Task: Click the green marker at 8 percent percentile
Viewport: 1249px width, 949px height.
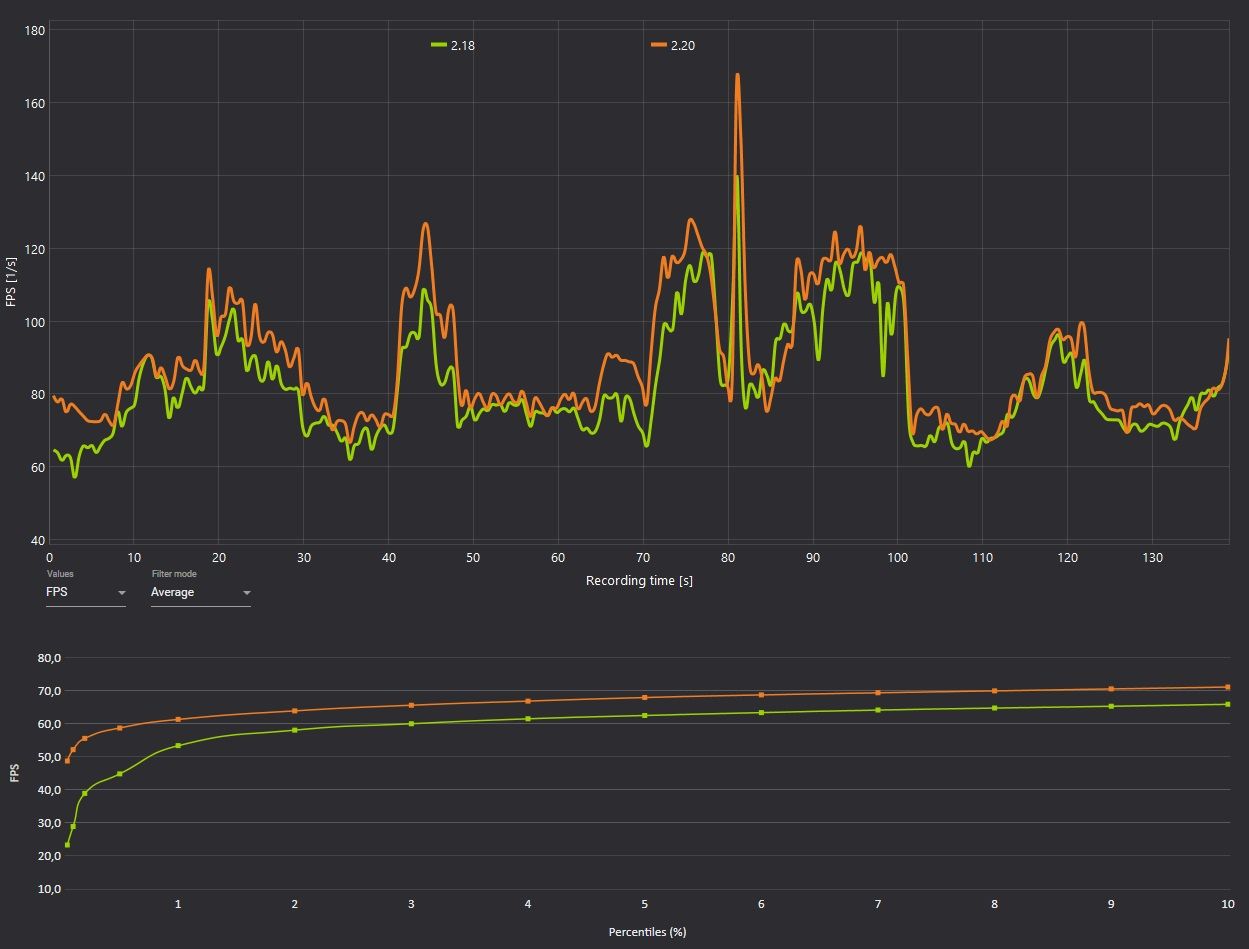Action: (994, 708)
